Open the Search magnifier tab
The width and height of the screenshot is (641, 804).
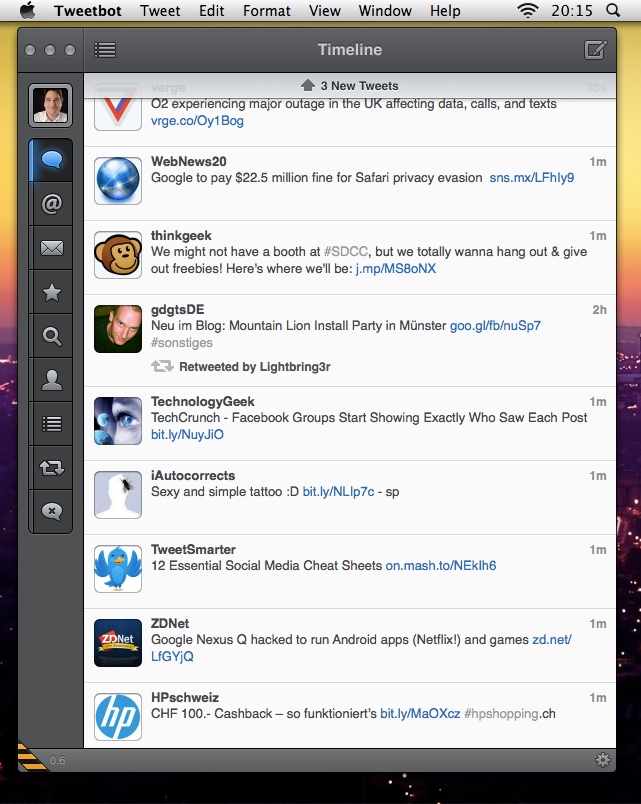pyautogui.click(x=51, y=336)
